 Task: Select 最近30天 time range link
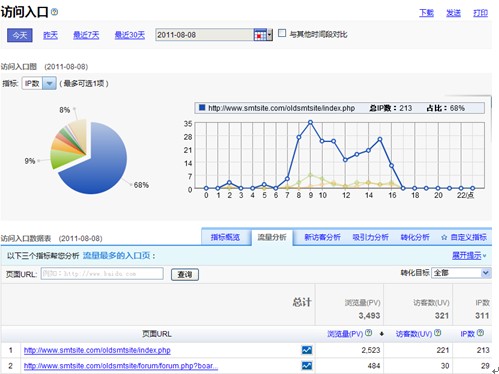pos(130,35)
